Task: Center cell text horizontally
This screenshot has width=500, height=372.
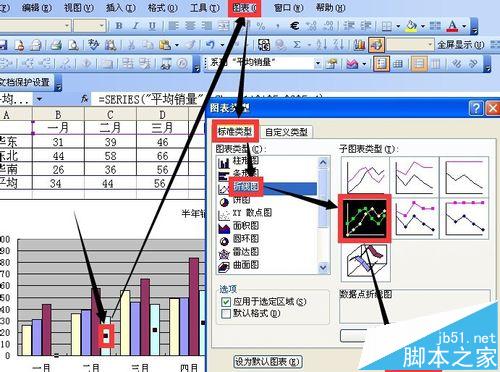Action: click(190, 26)
